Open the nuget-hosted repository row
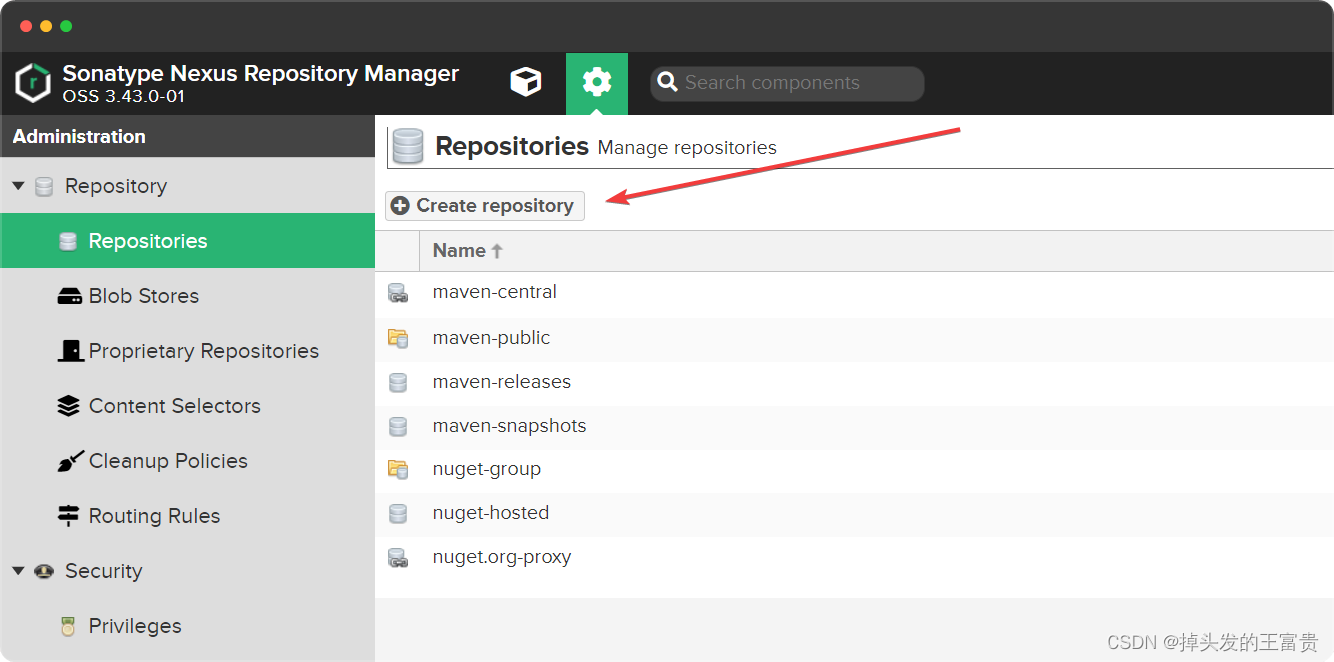The height and width of the screenshot is (662, 1334). (854, 513)
